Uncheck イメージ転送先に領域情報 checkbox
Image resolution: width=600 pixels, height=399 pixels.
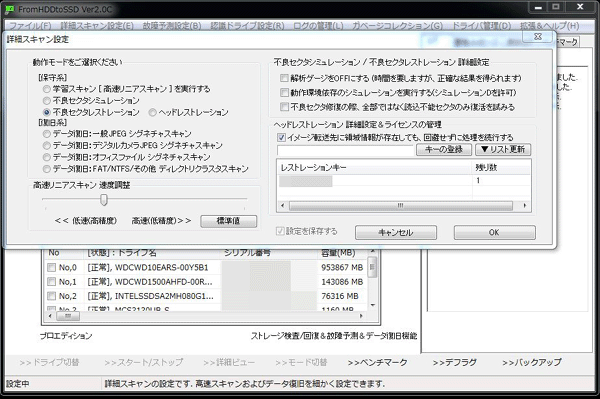tap(281, 137)
